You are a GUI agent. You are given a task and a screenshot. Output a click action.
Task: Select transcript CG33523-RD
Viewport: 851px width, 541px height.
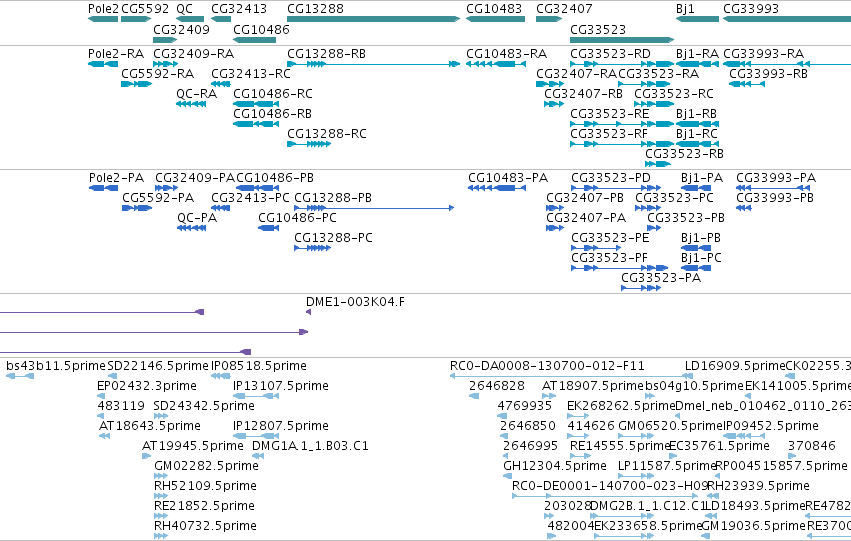tap(611, 54)
